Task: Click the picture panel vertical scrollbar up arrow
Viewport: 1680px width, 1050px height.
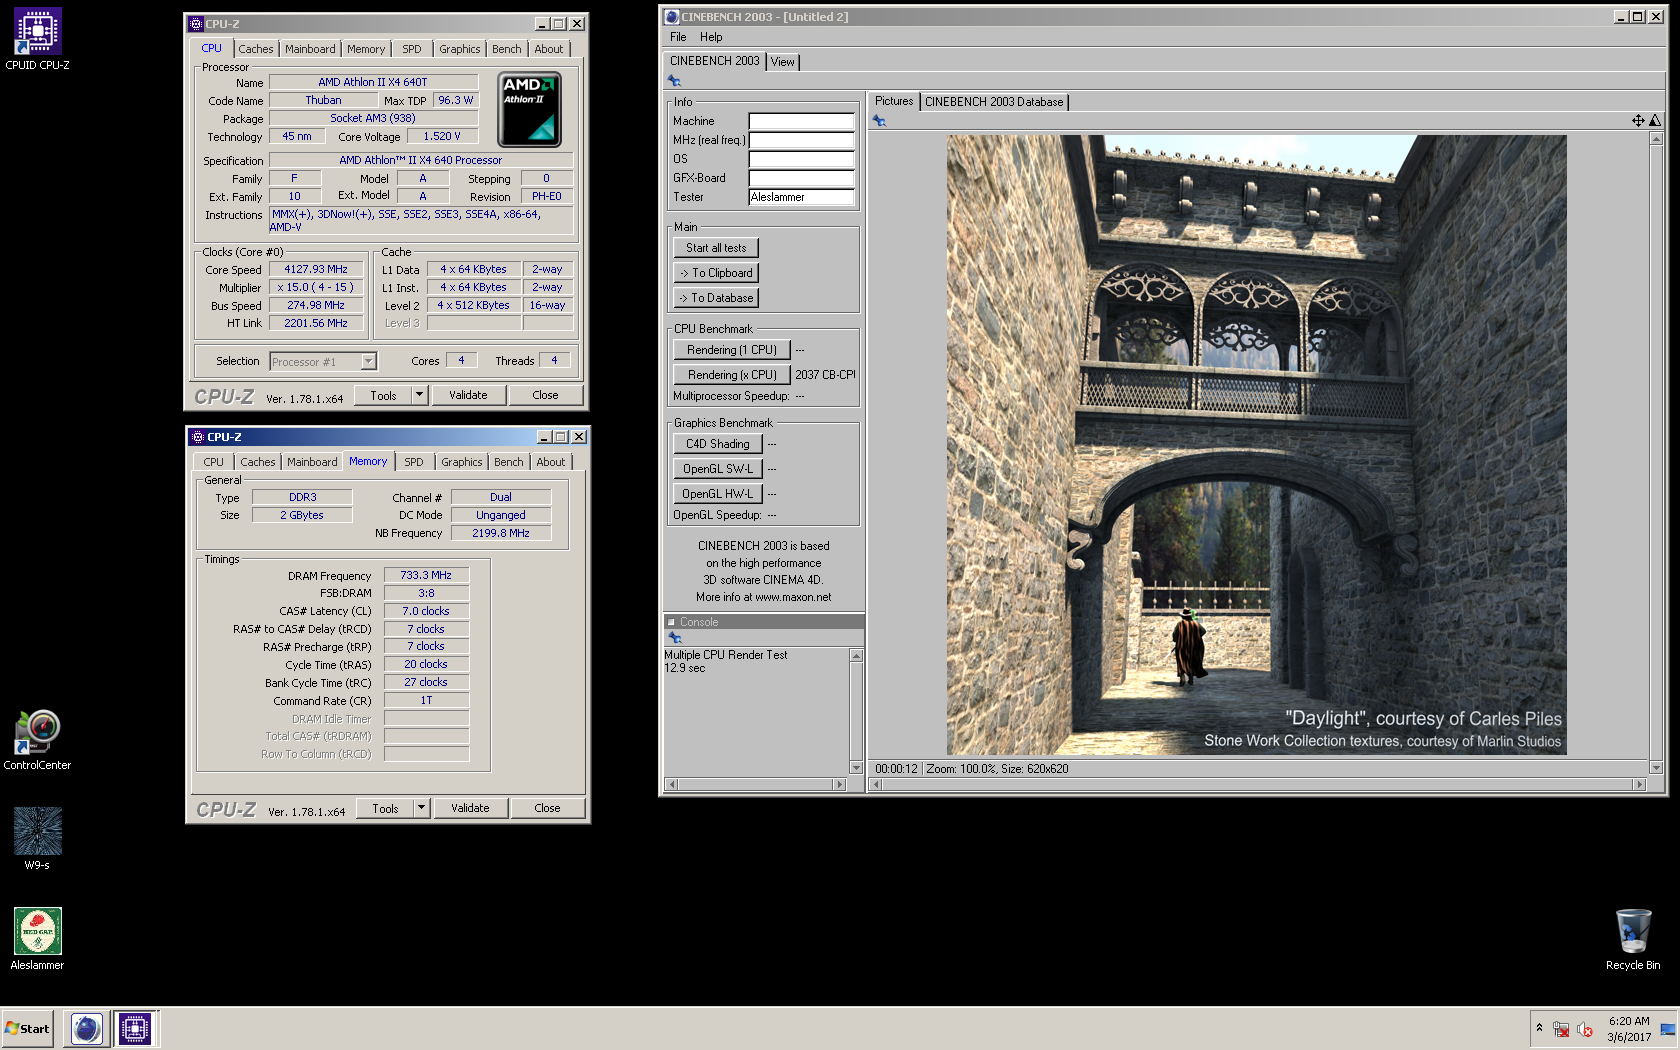Action: (1656, 139)
